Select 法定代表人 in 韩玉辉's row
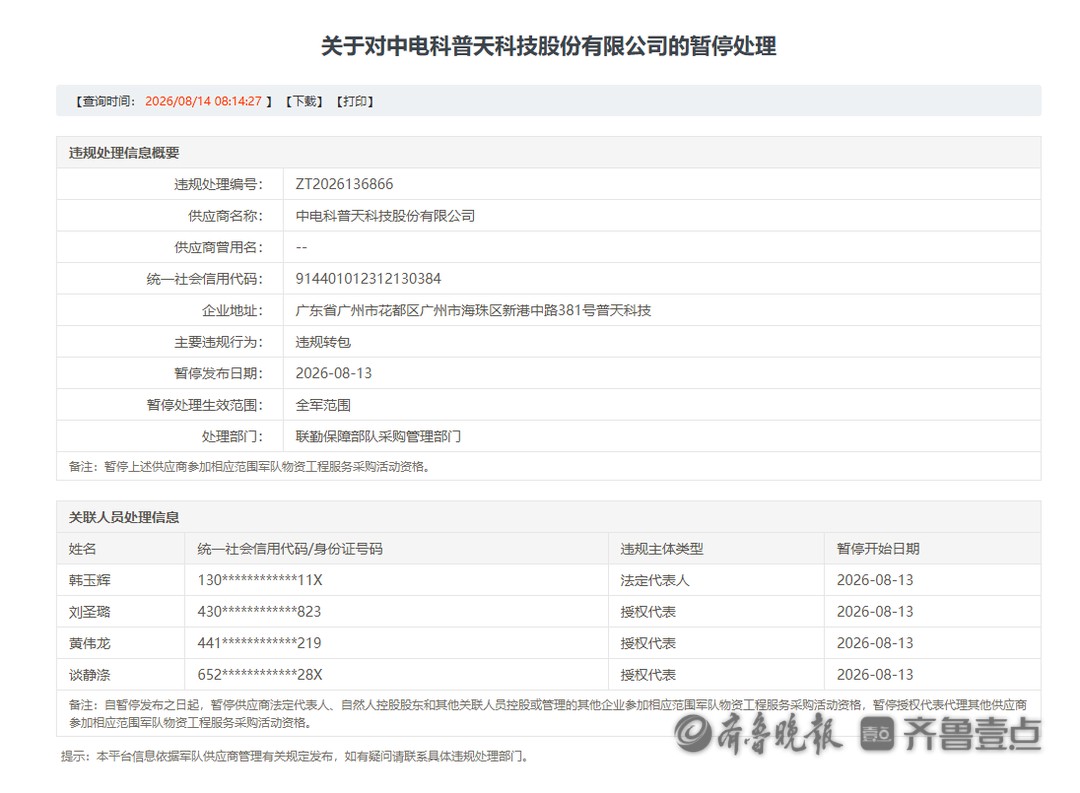The width and height of the screenshot is (1080, 793). [655, 581]
